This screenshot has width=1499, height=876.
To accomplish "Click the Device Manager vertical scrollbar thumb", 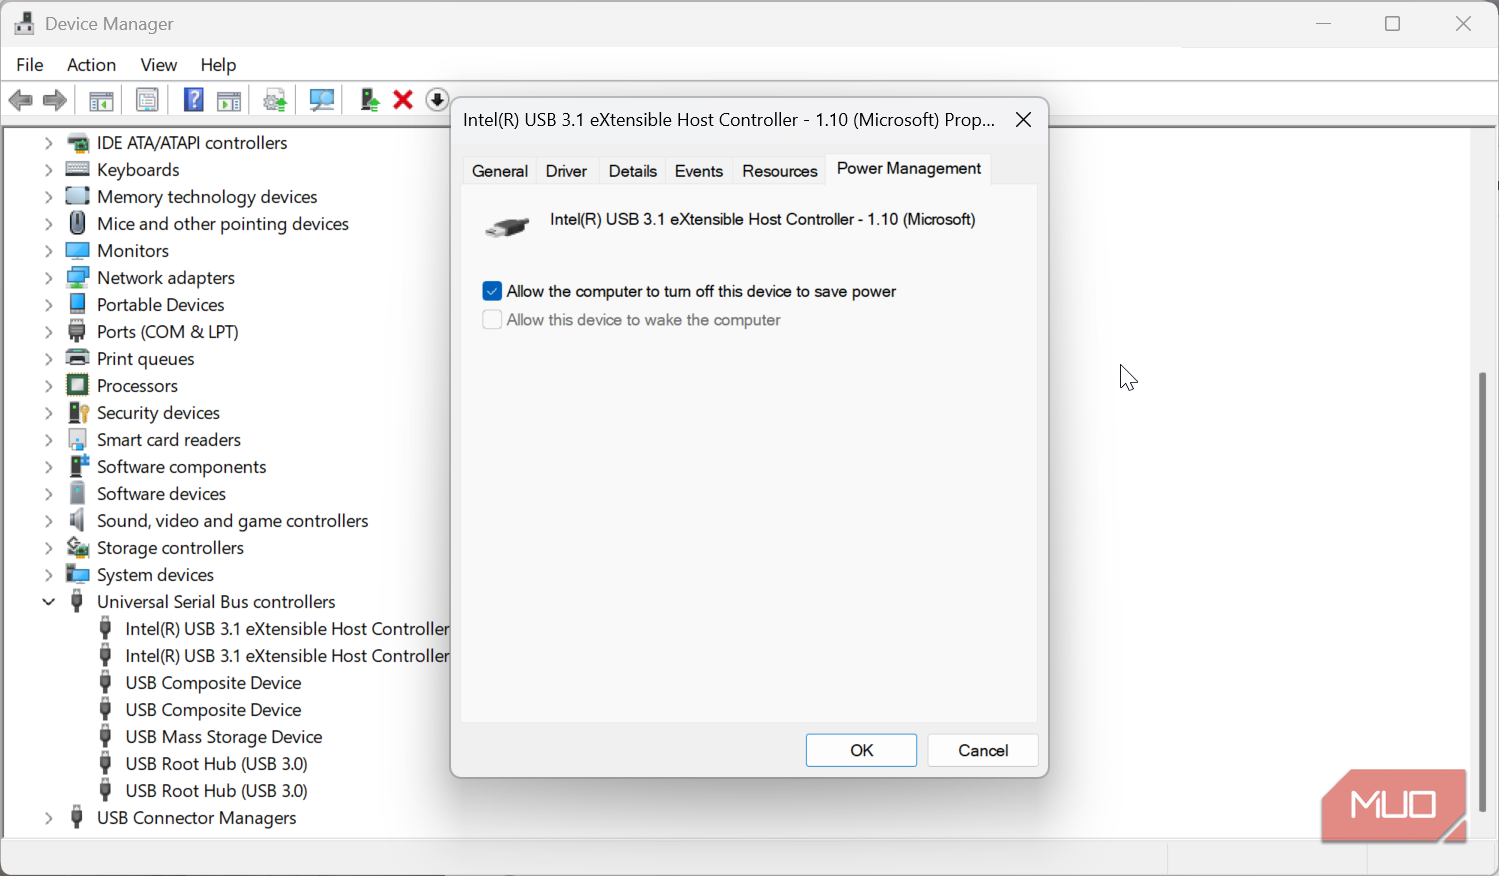I will click(1483, 592).
